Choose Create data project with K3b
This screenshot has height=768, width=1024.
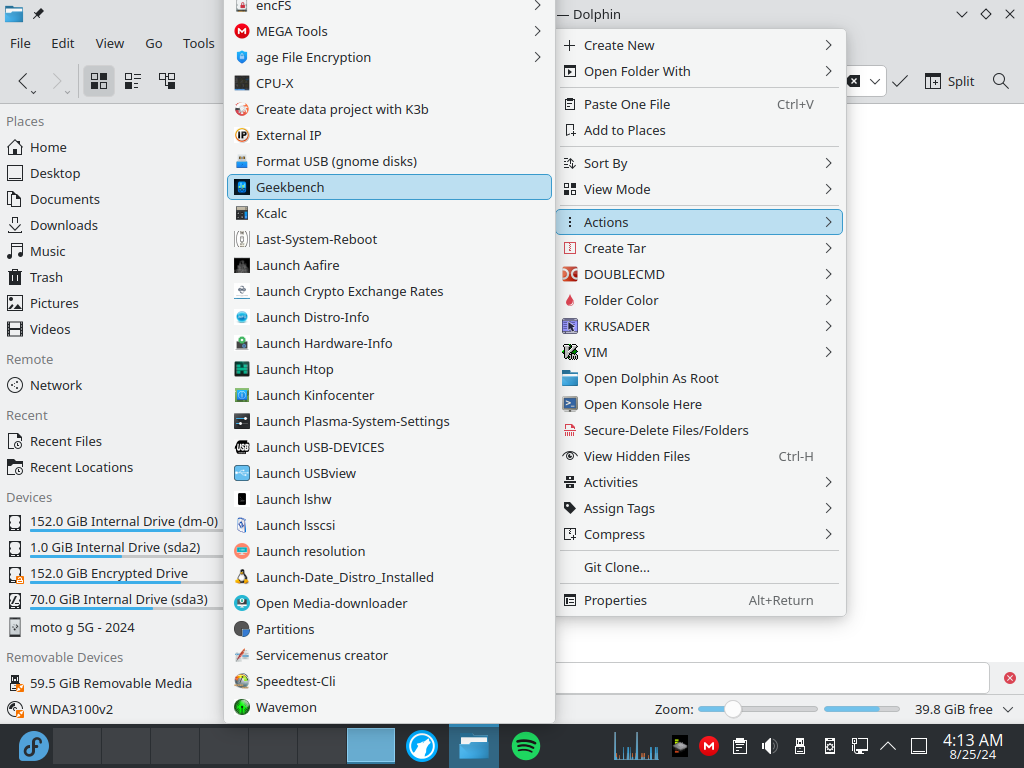389,110
